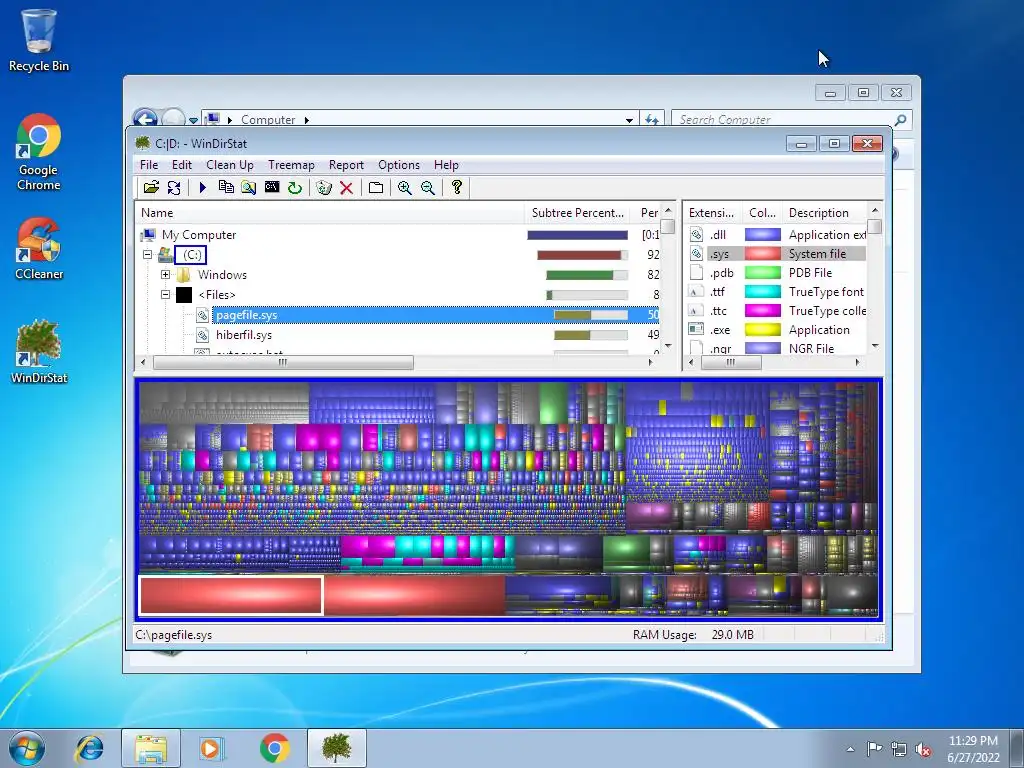Click the Zoom In magnifier icon
This screenshot has height=768, width=1024.
[x=405, y=188]
